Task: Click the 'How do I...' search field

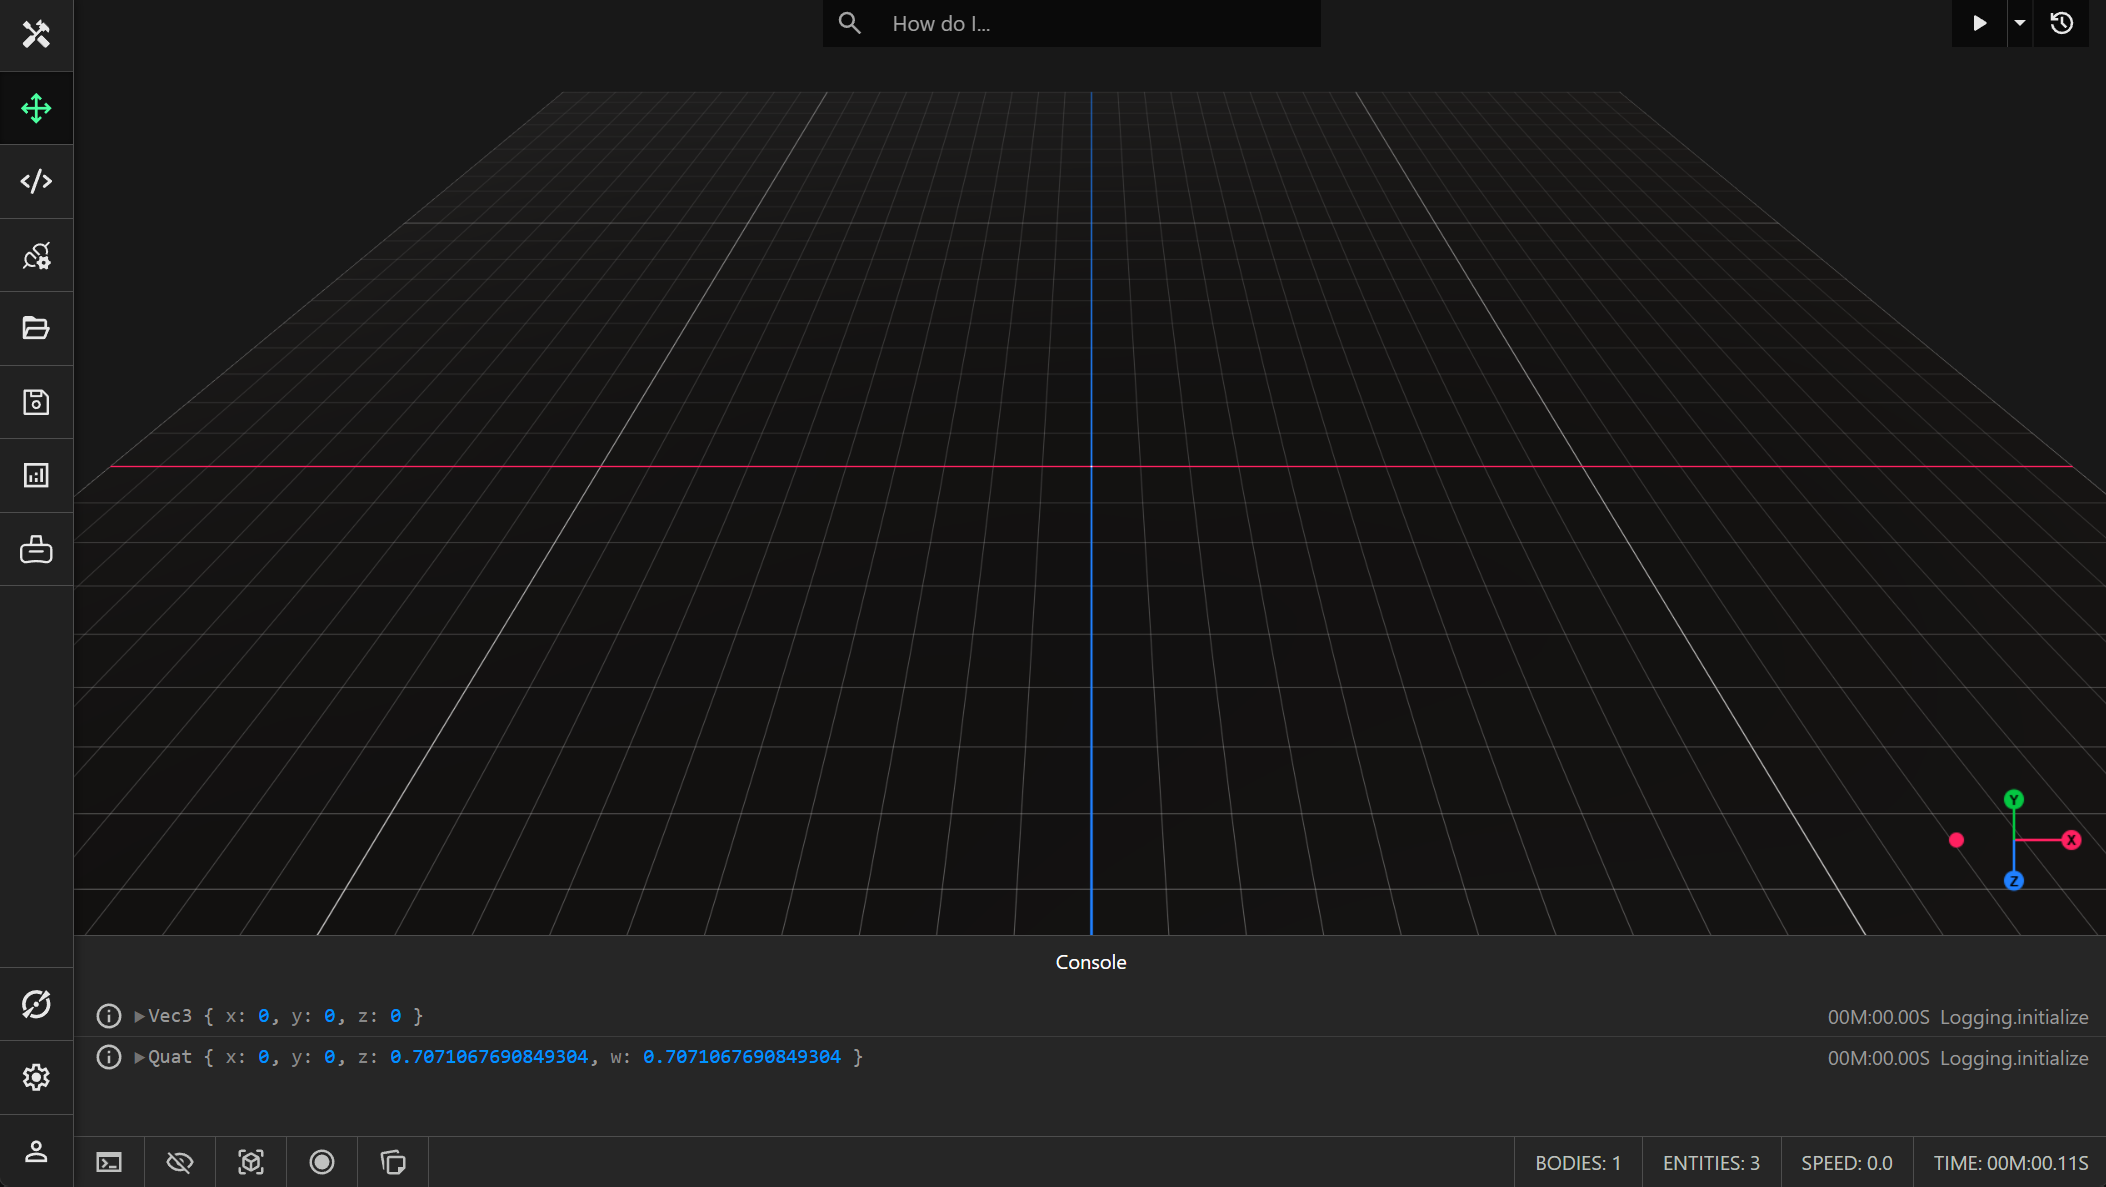Action: coord(1070,23)
